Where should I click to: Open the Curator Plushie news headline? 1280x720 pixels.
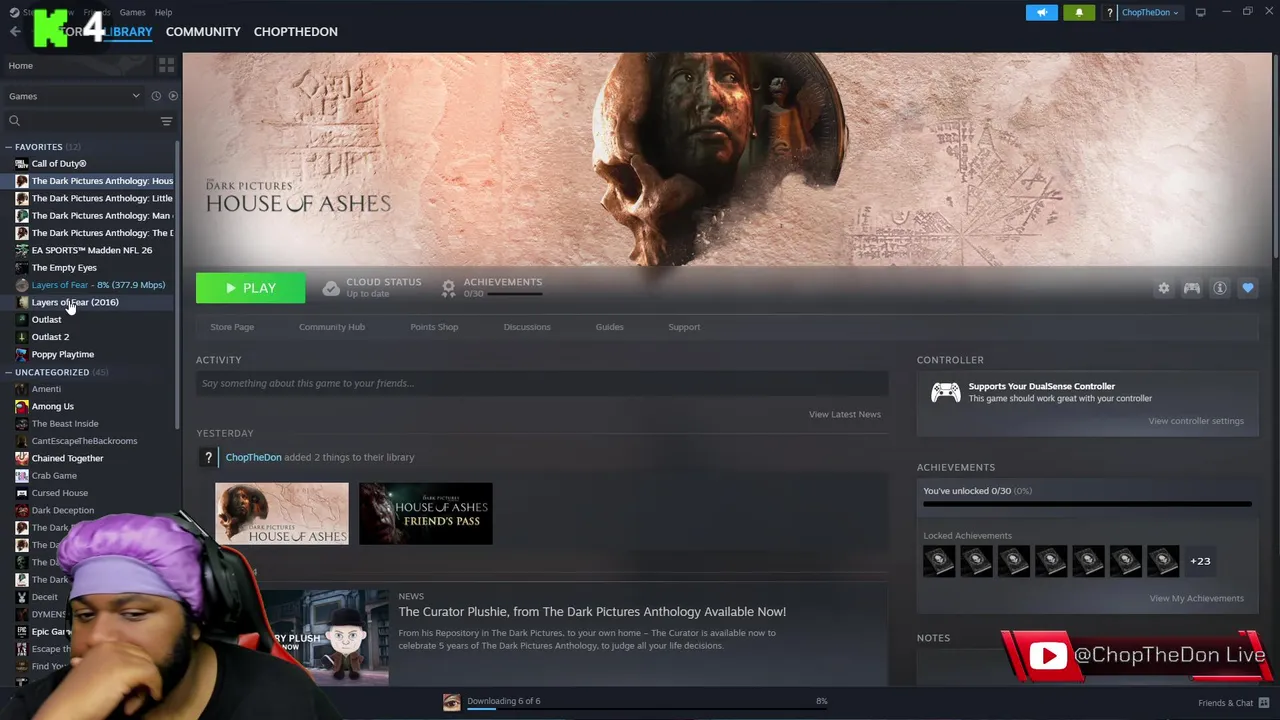point(592,612)
